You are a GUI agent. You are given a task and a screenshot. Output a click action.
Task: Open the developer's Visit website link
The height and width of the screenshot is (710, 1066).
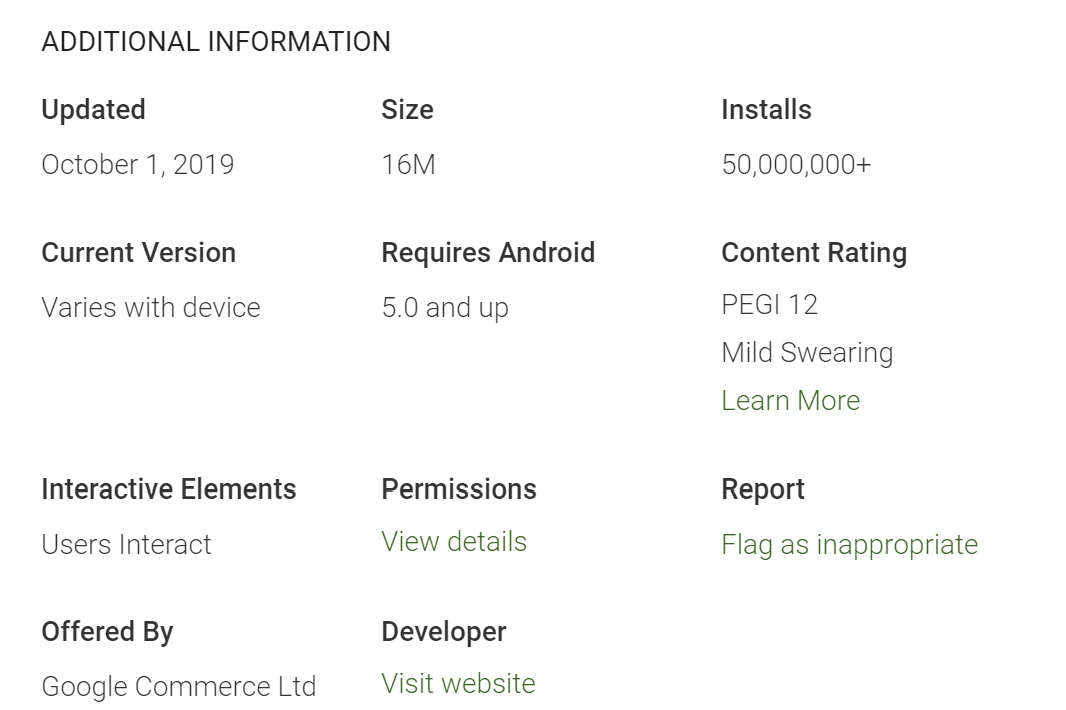[x=458, y=684]
